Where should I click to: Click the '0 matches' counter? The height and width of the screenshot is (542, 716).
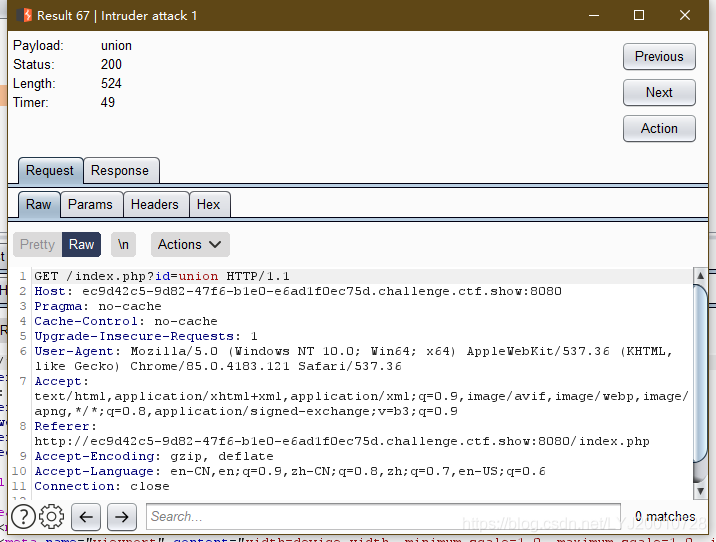[665, 516]
